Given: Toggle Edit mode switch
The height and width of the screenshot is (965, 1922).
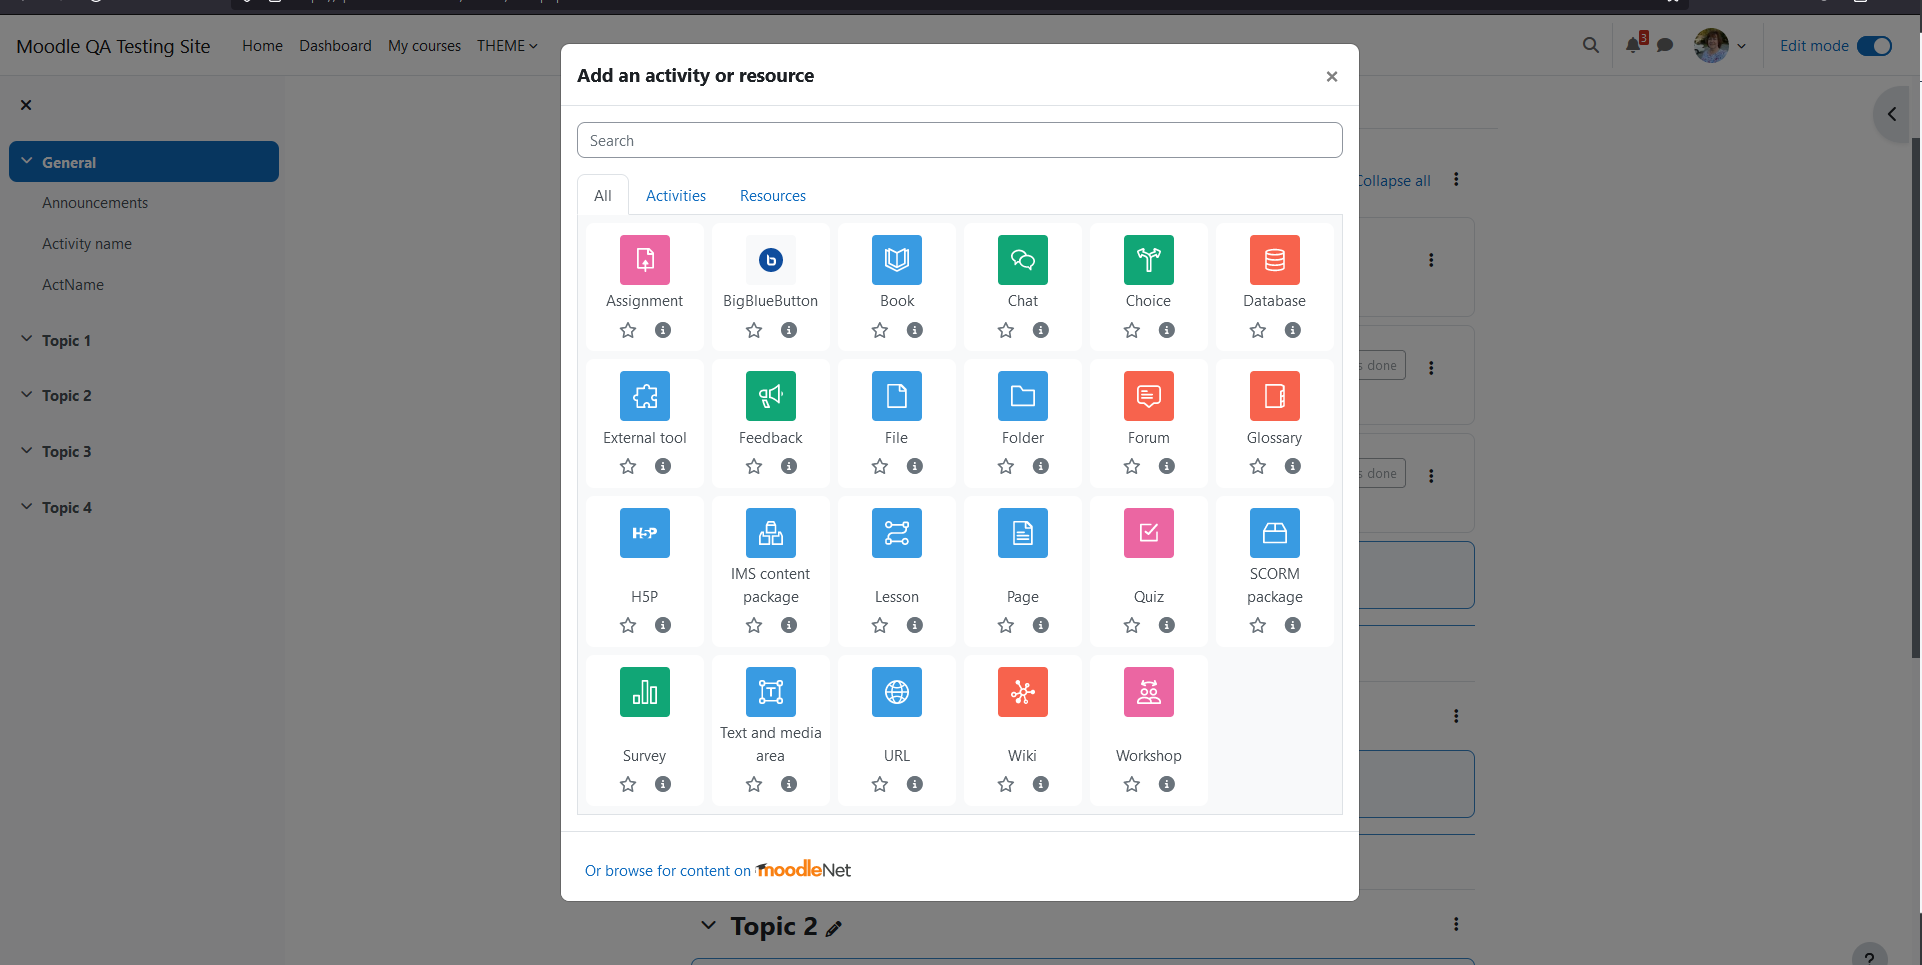Looking at the screenshot, I should click(x=1874, y=46).
